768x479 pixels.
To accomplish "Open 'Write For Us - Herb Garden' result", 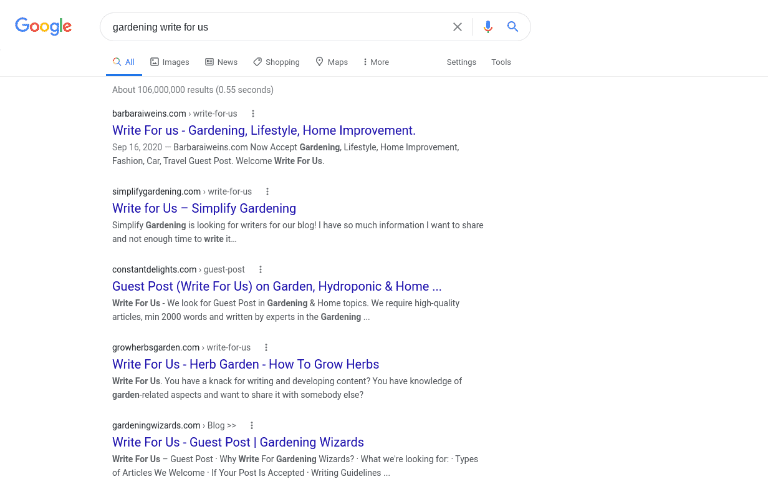I will 245,364.
